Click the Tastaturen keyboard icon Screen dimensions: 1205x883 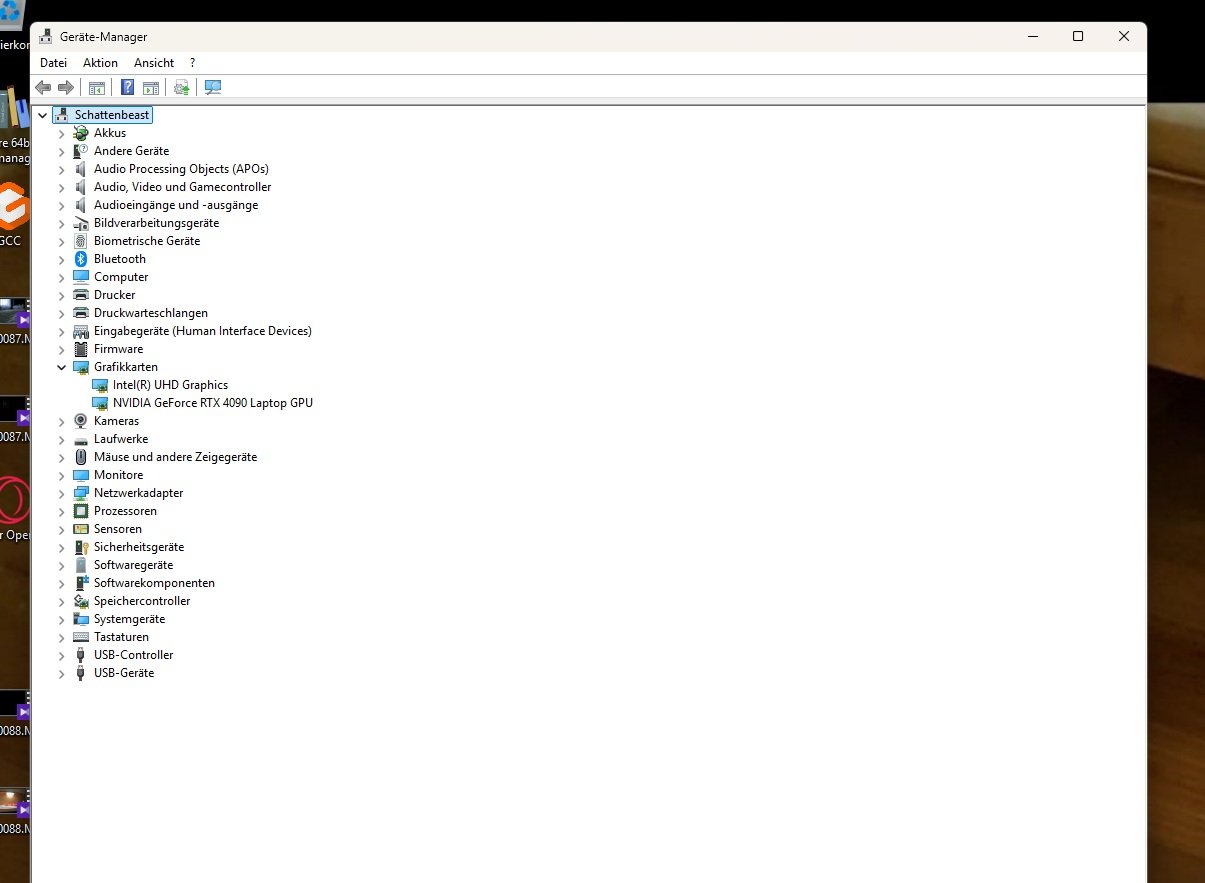81,637
